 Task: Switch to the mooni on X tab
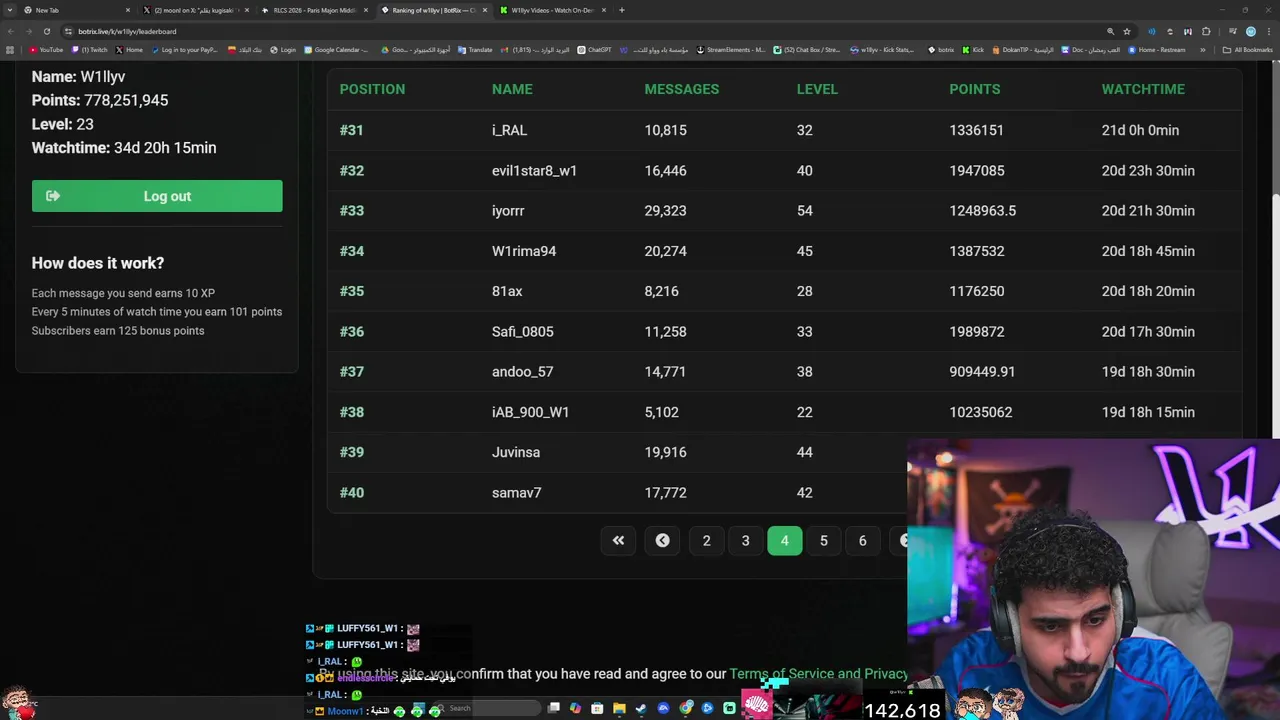point(195,10)
